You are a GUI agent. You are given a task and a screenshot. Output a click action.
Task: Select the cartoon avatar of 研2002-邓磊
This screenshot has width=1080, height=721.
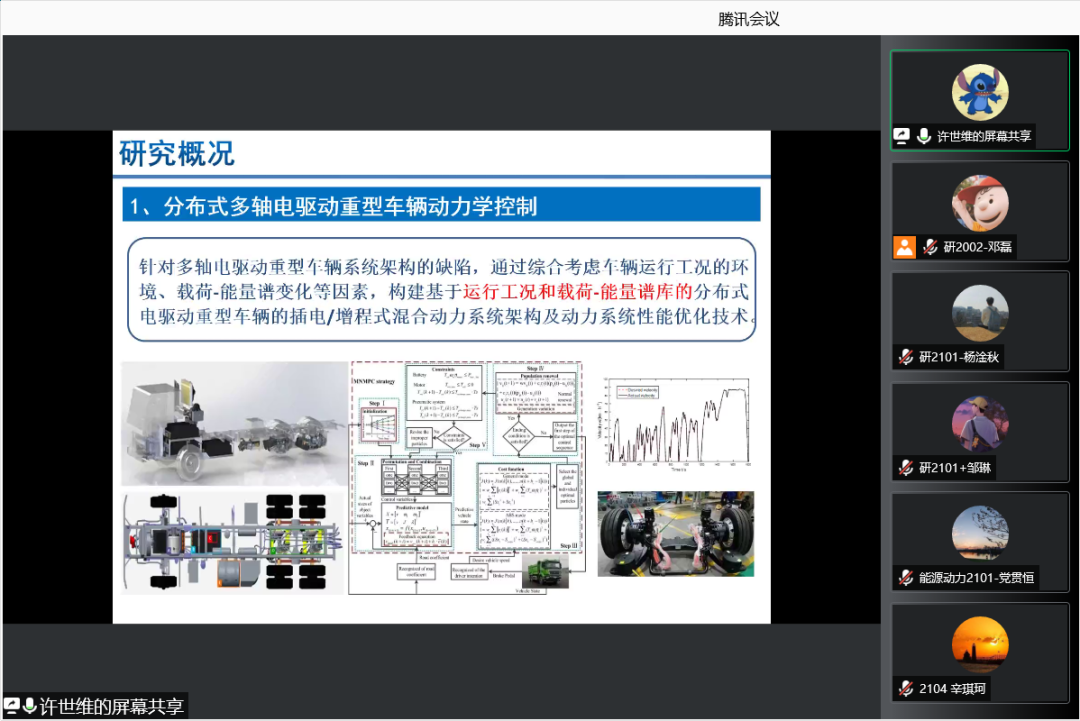point(980,203)
